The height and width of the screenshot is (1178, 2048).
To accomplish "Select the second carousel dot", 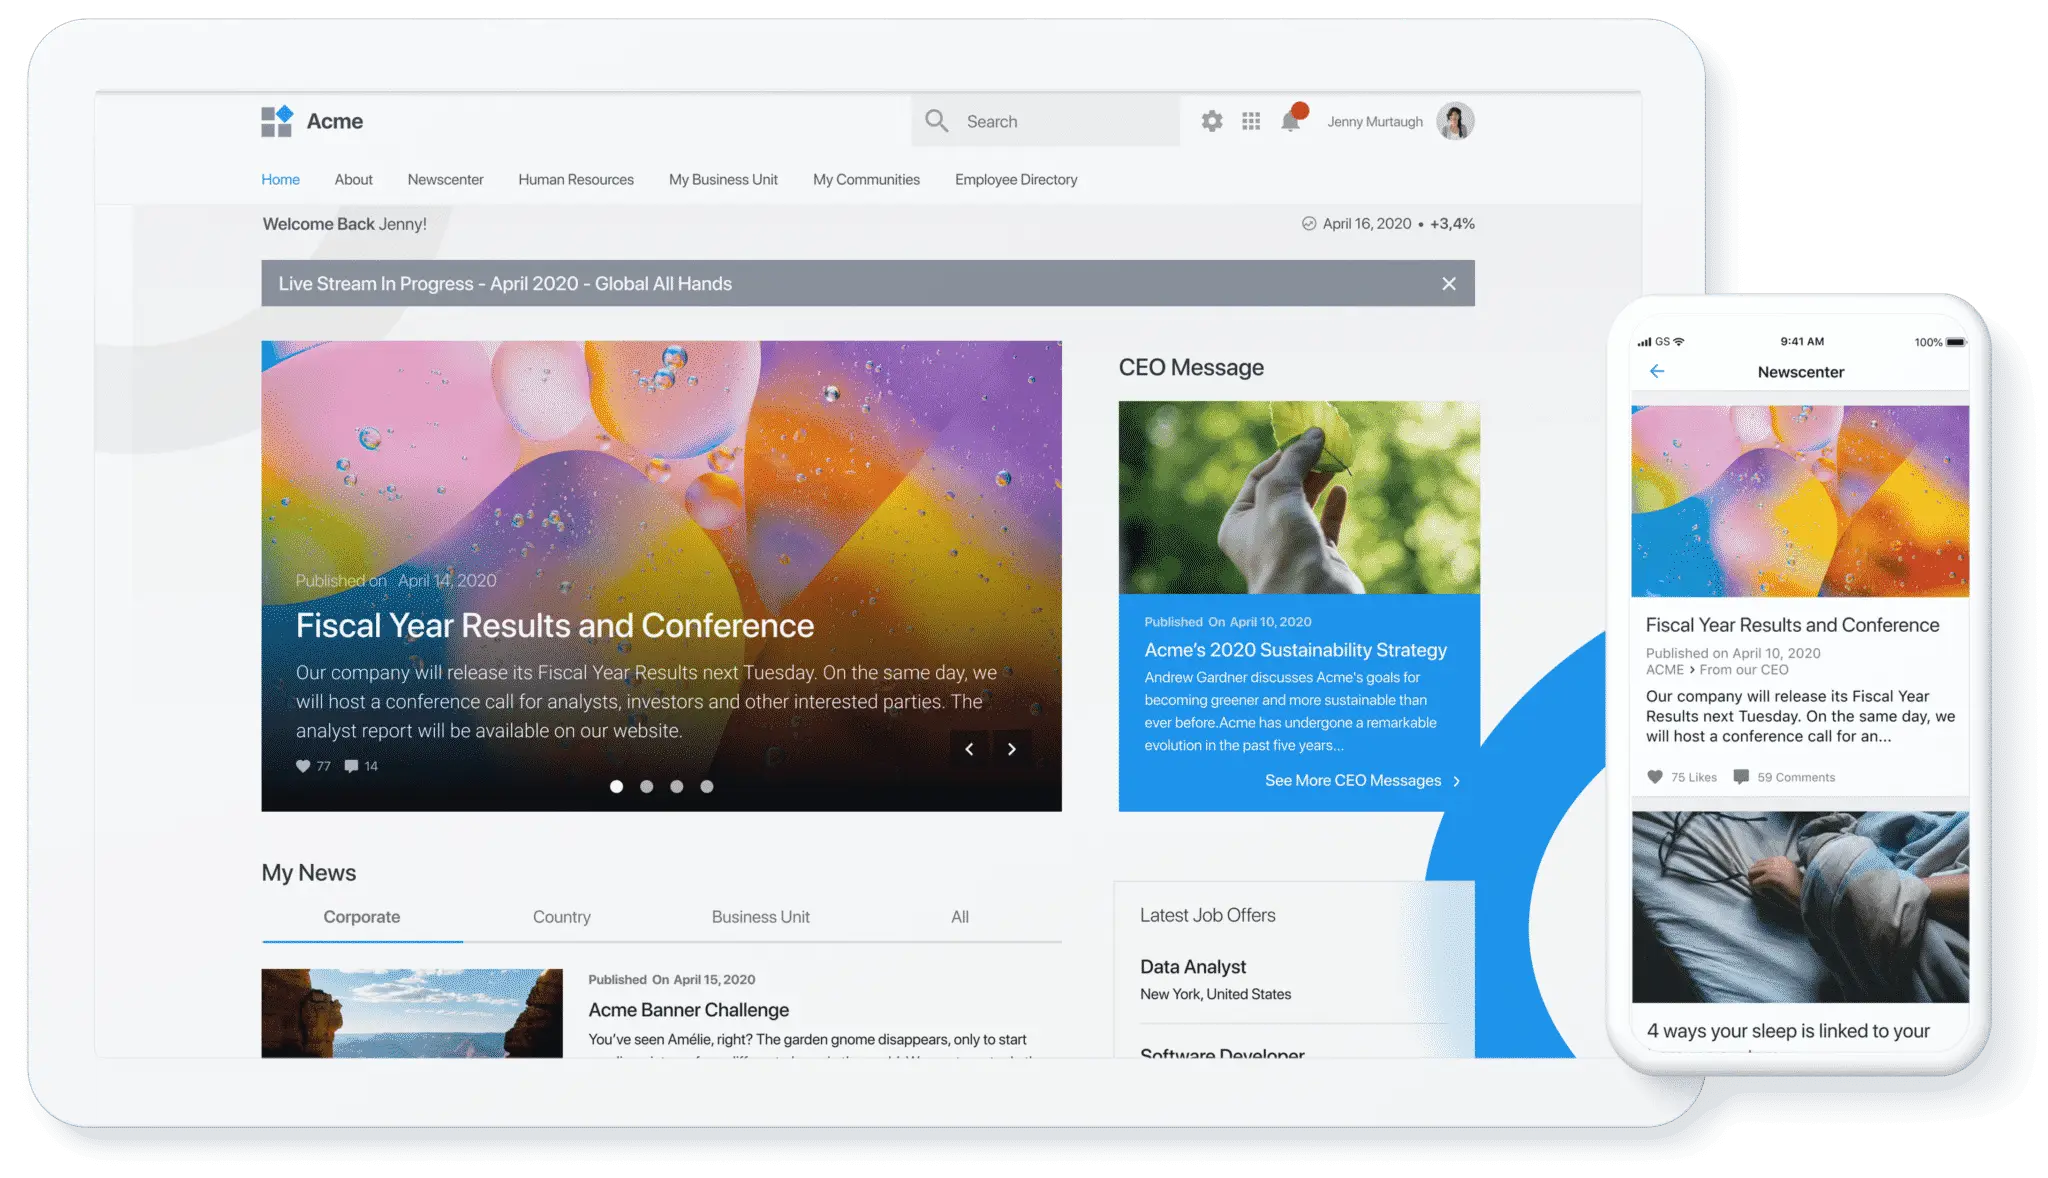I will pos(647,787).
